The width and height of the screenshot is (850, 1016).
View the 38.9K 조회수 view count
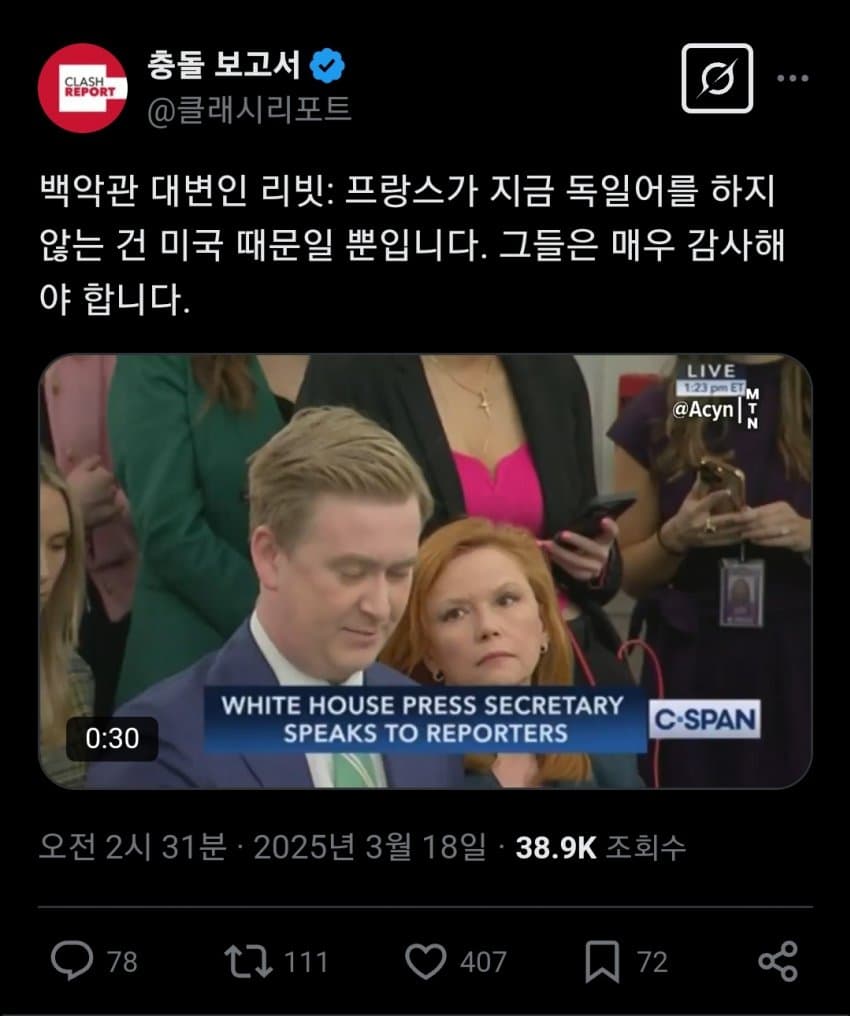click(600, 847)
